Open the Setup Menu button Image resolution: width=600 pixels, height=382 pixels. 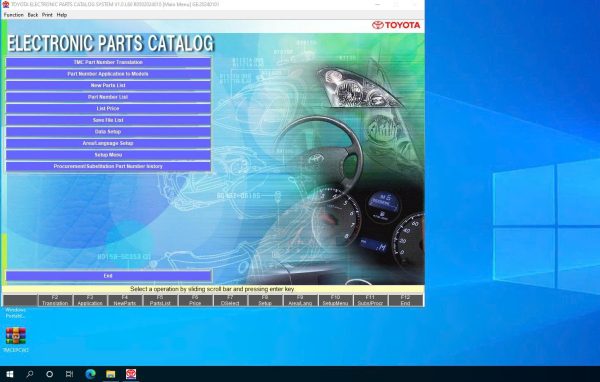coord(108,155)
